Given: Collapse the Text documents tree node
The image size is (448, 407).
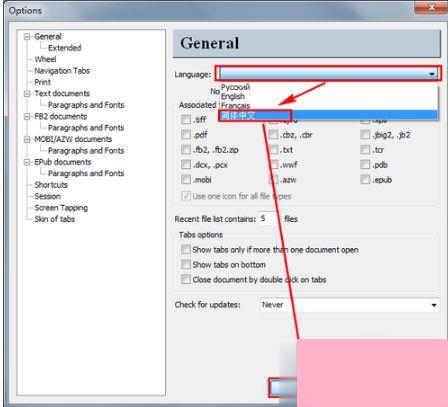Looking at the screenshot, I should click(27, 94).
